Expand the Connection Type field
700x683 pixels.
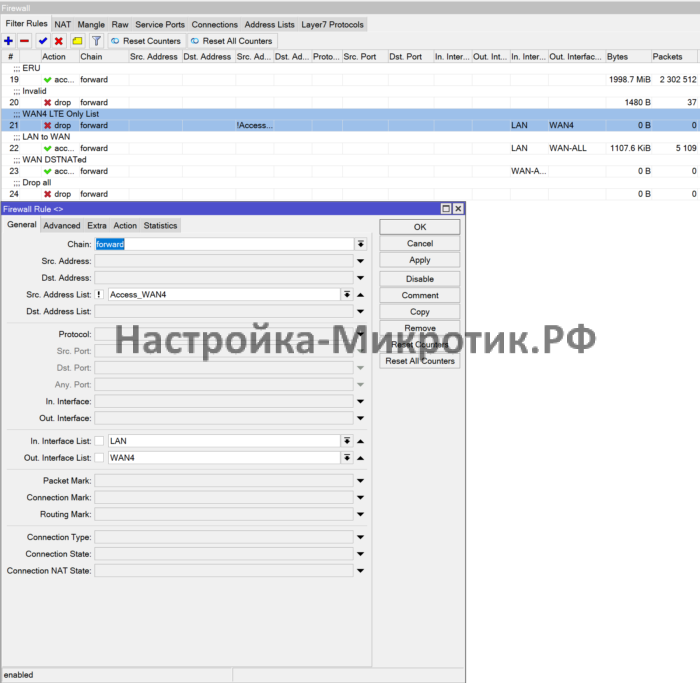pos(361,537)
